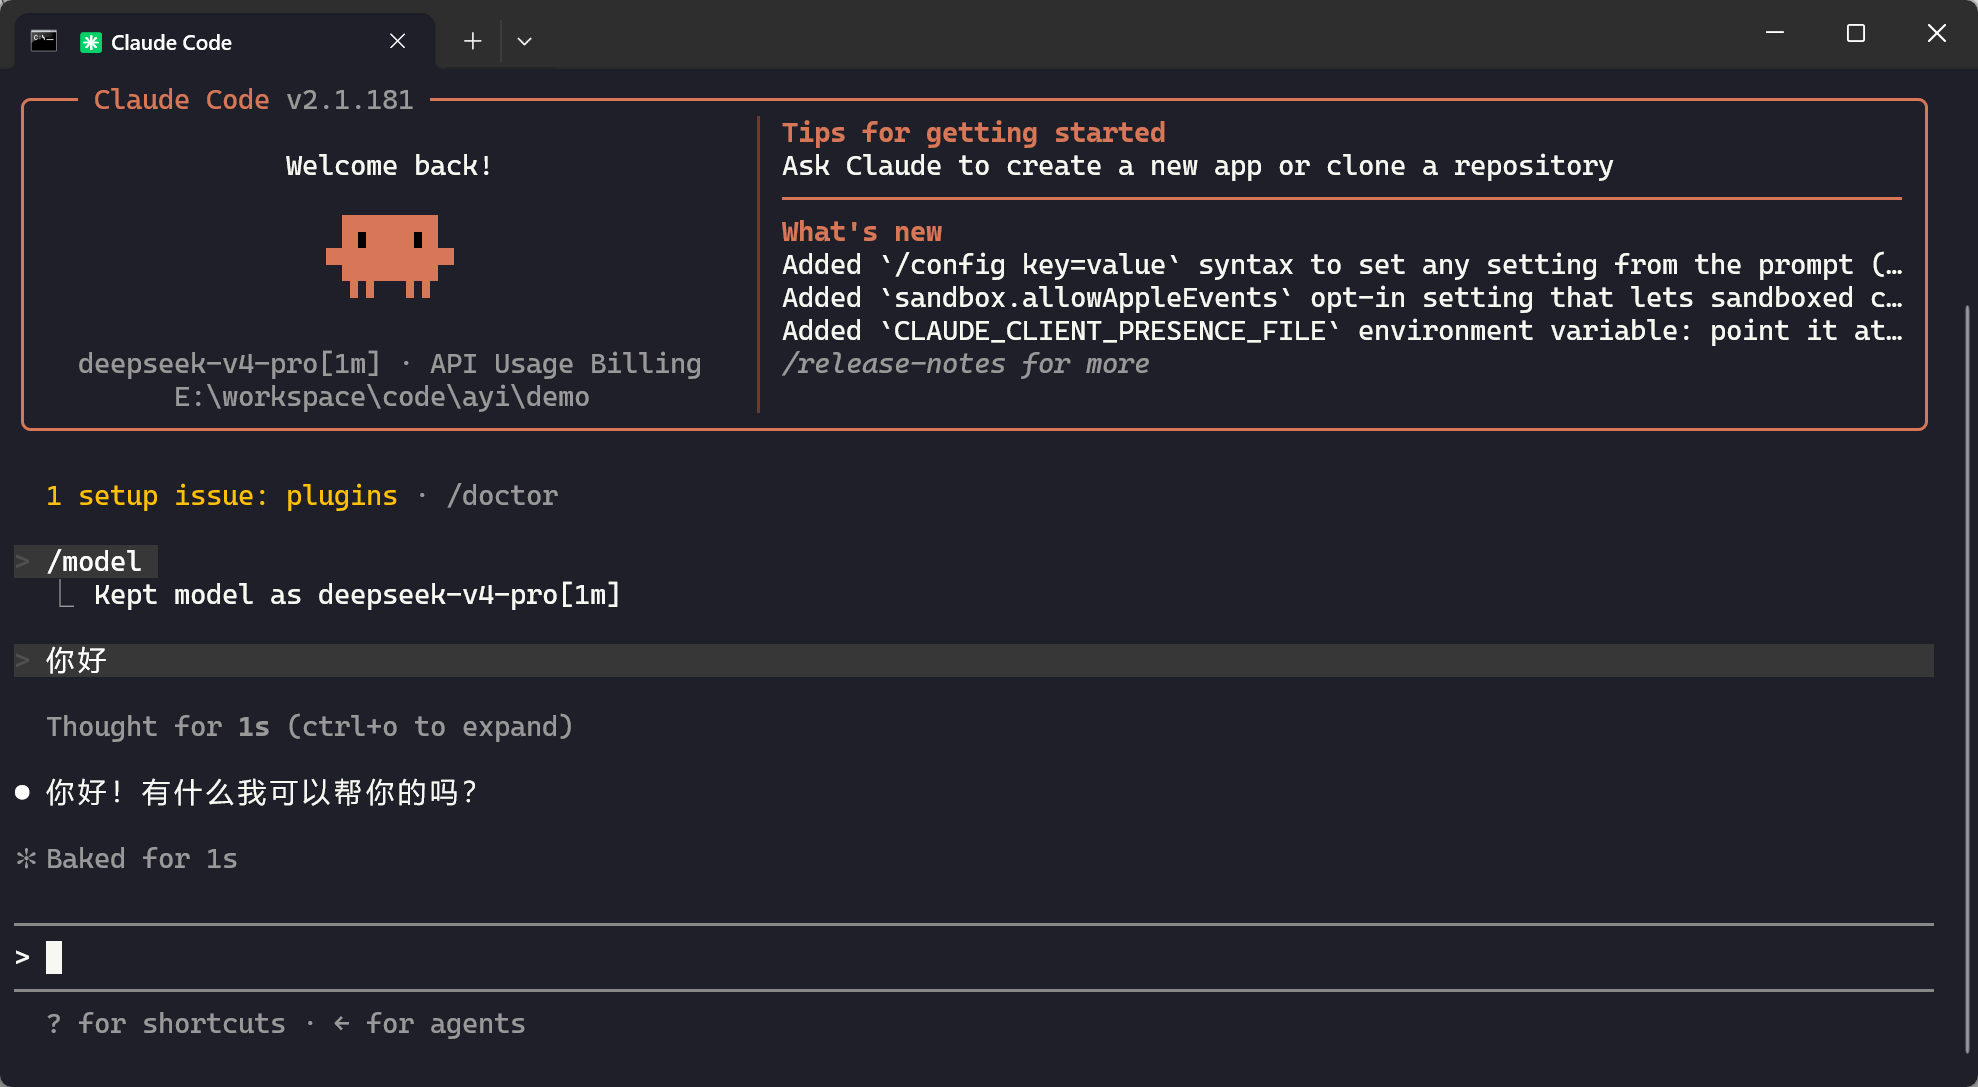Click the green Claude Code tab icon
Image resolution: width=1978 pixels, height=1087 pixels.
click(91, 42)
